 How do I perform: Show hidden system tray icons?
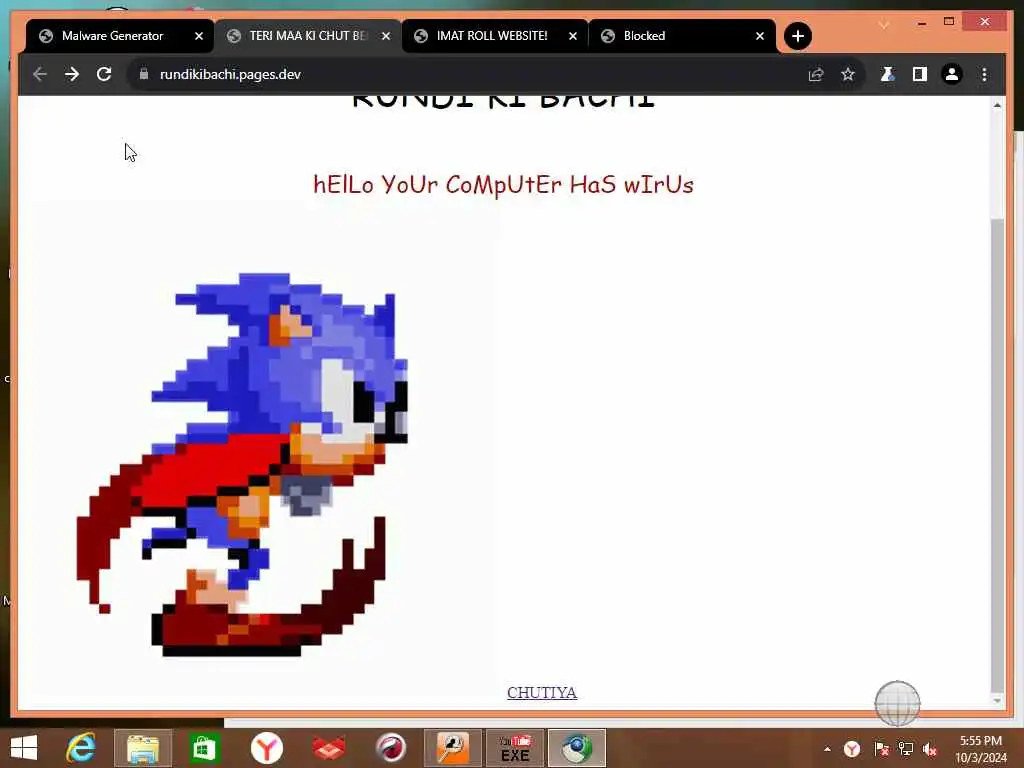point(827,749)
